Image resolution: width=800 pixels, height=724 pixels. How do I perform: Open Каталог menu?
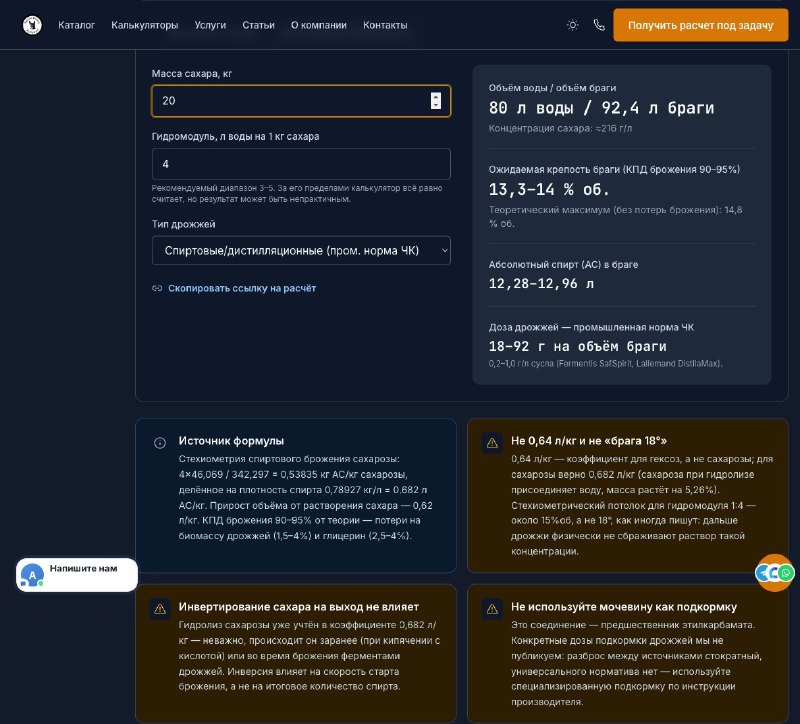click(77, 25)
